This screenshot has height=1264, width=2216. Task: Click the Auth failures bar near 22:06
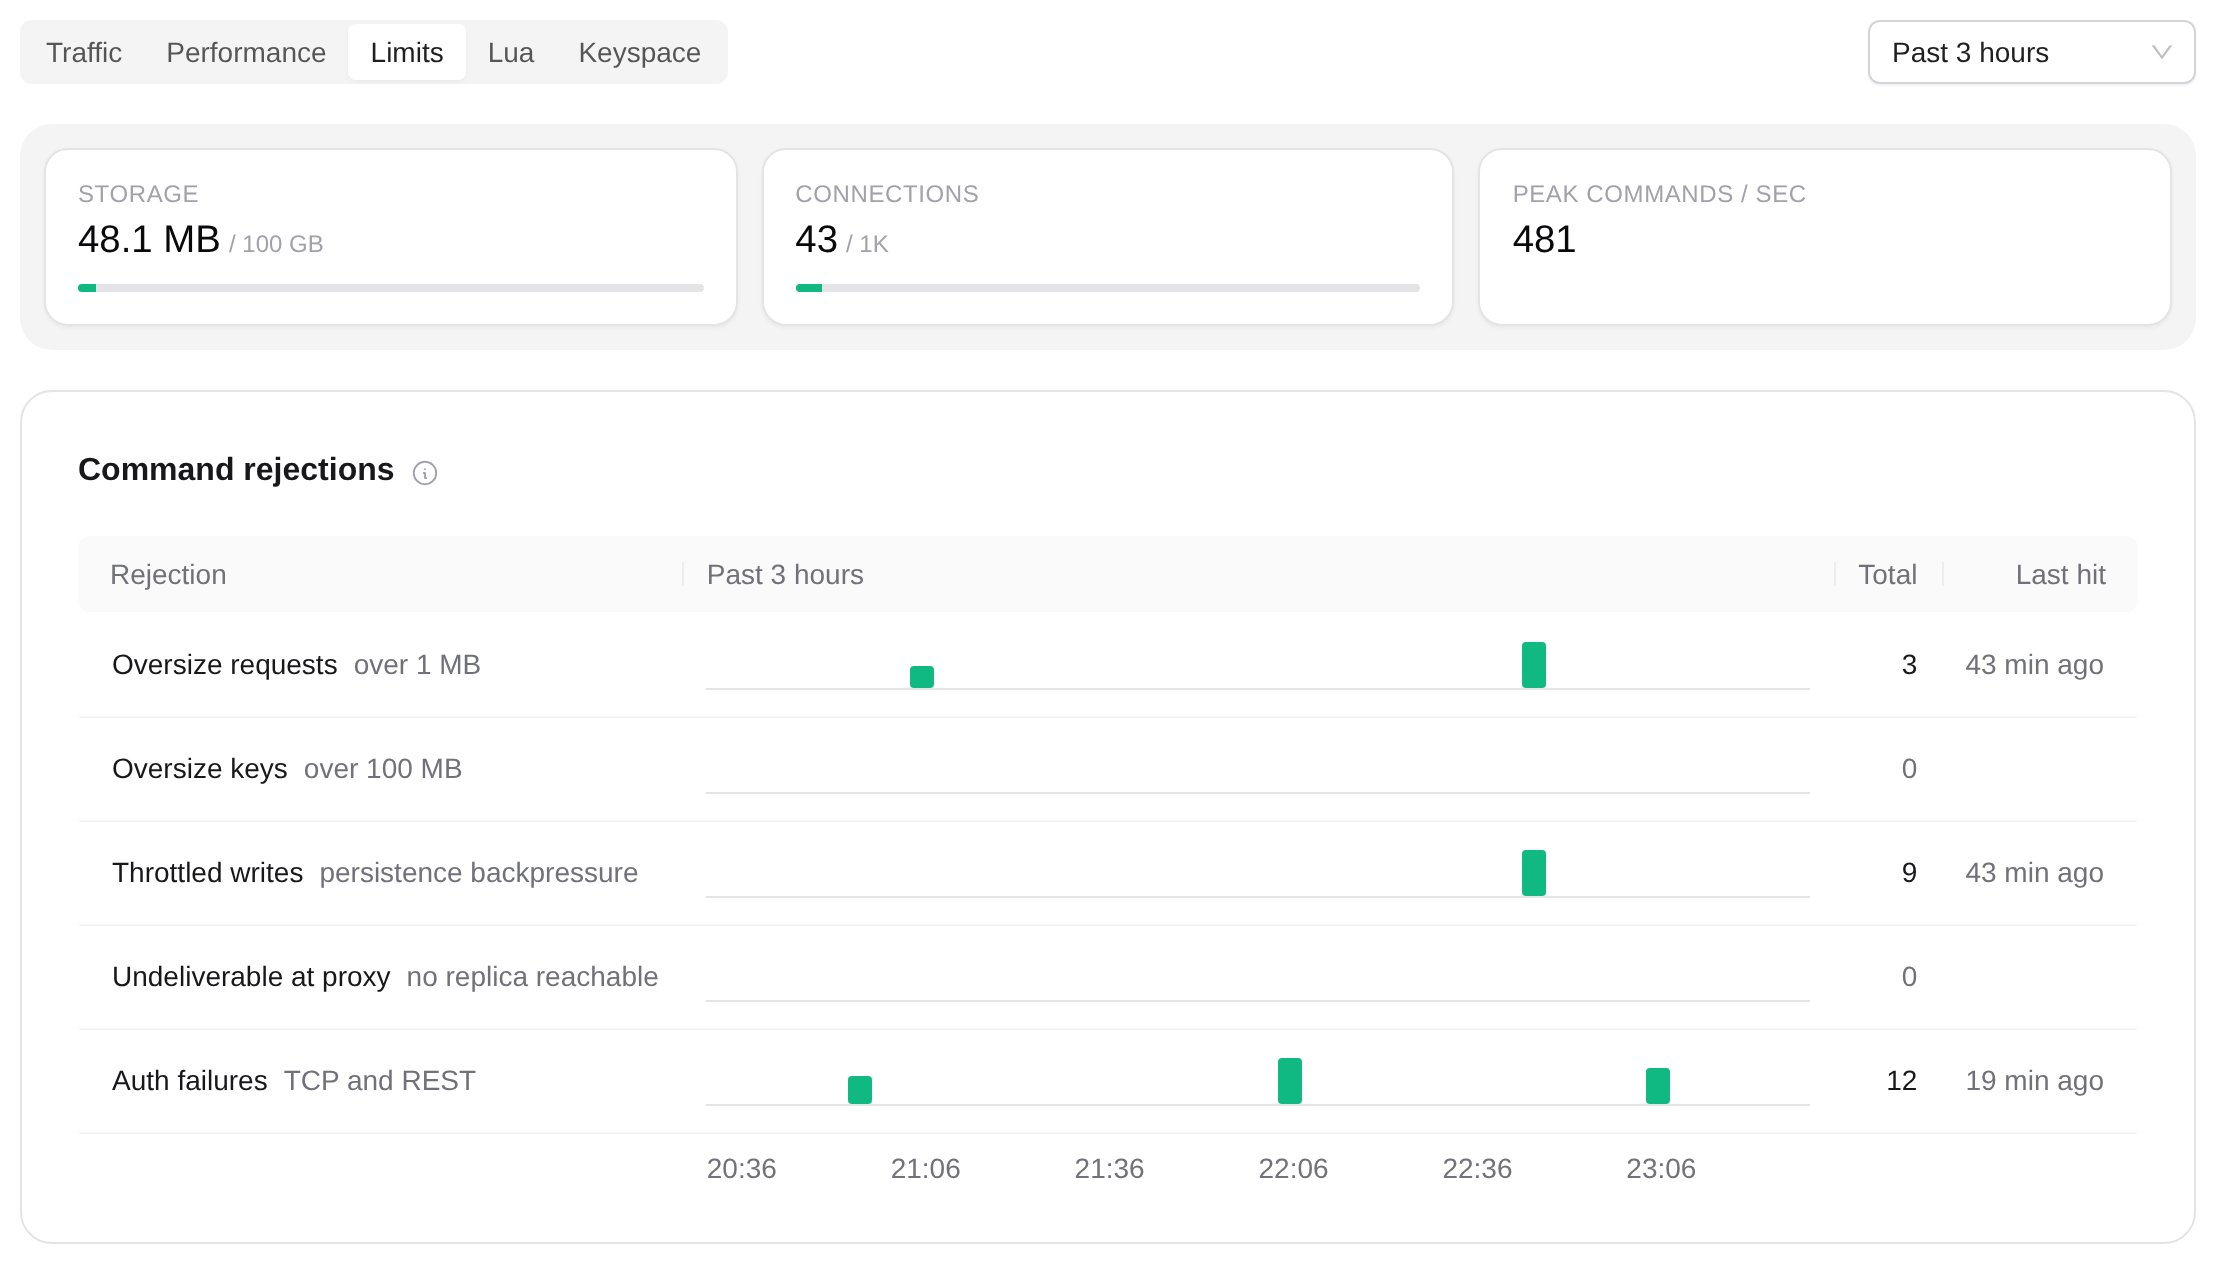coord(1290,1081)
